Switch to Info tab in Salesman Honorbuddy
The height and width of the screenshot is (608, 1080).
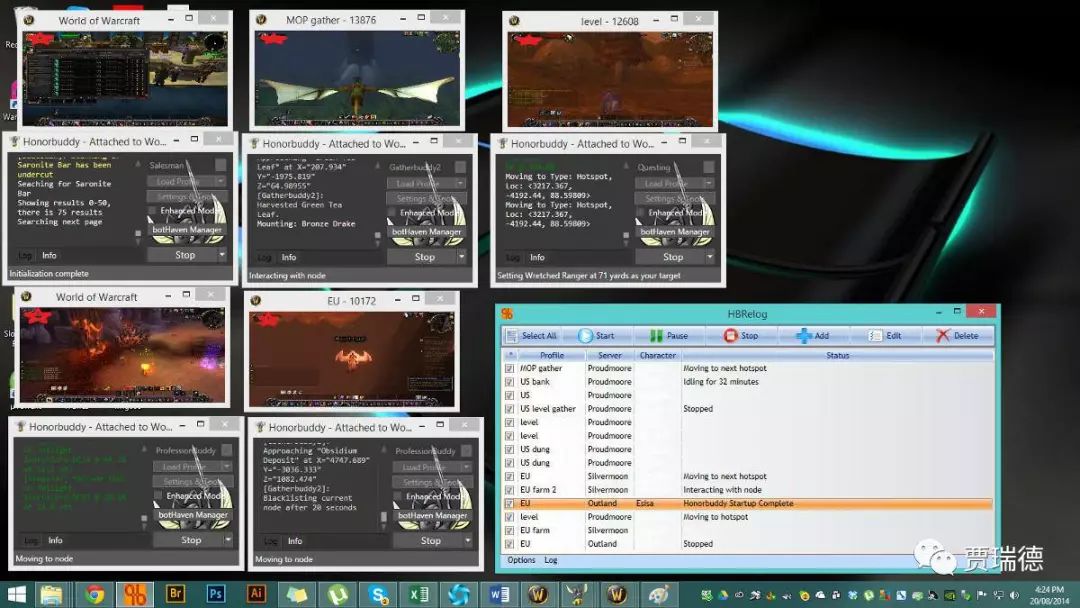point(49,255)
